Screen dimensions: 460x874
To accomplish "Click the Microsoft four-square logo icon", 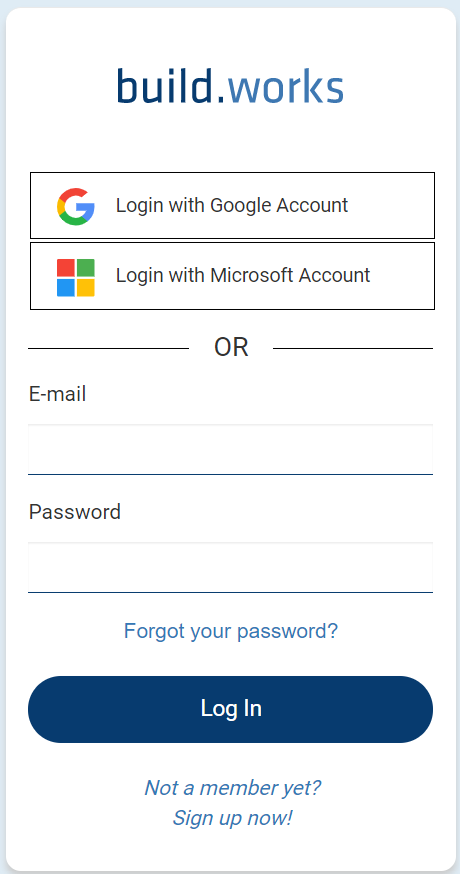I will tap(76, 277).
